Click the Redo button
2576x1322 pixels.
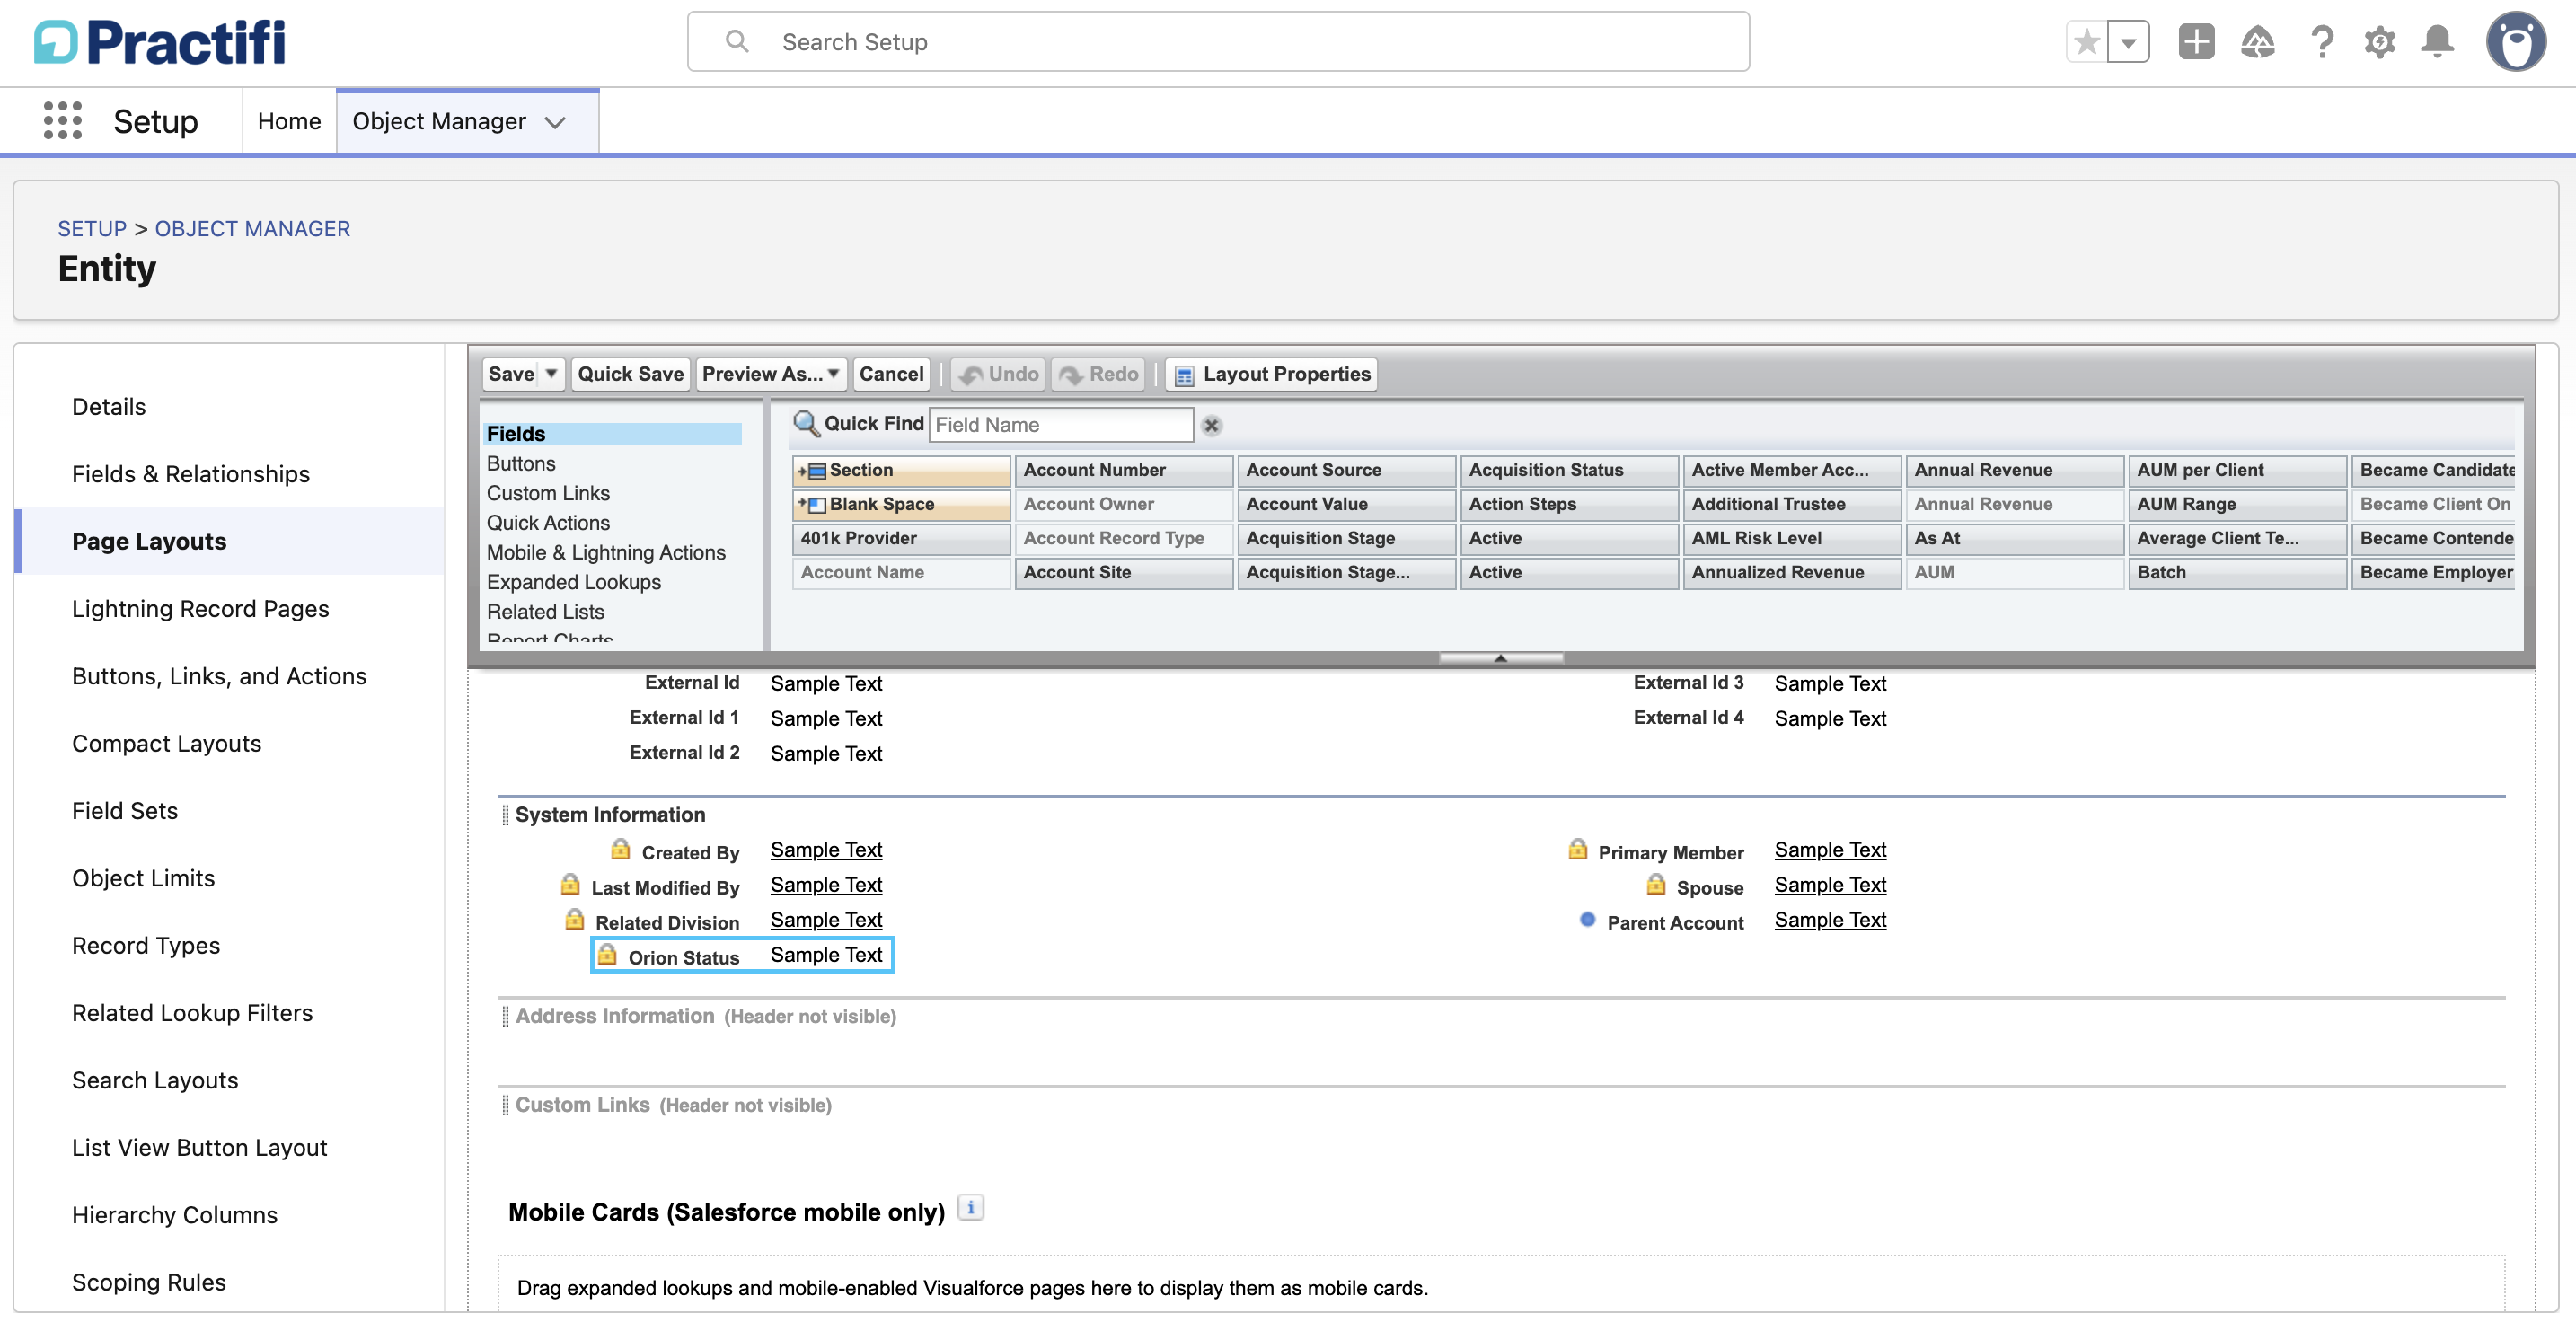click(x=1099, y=374)
